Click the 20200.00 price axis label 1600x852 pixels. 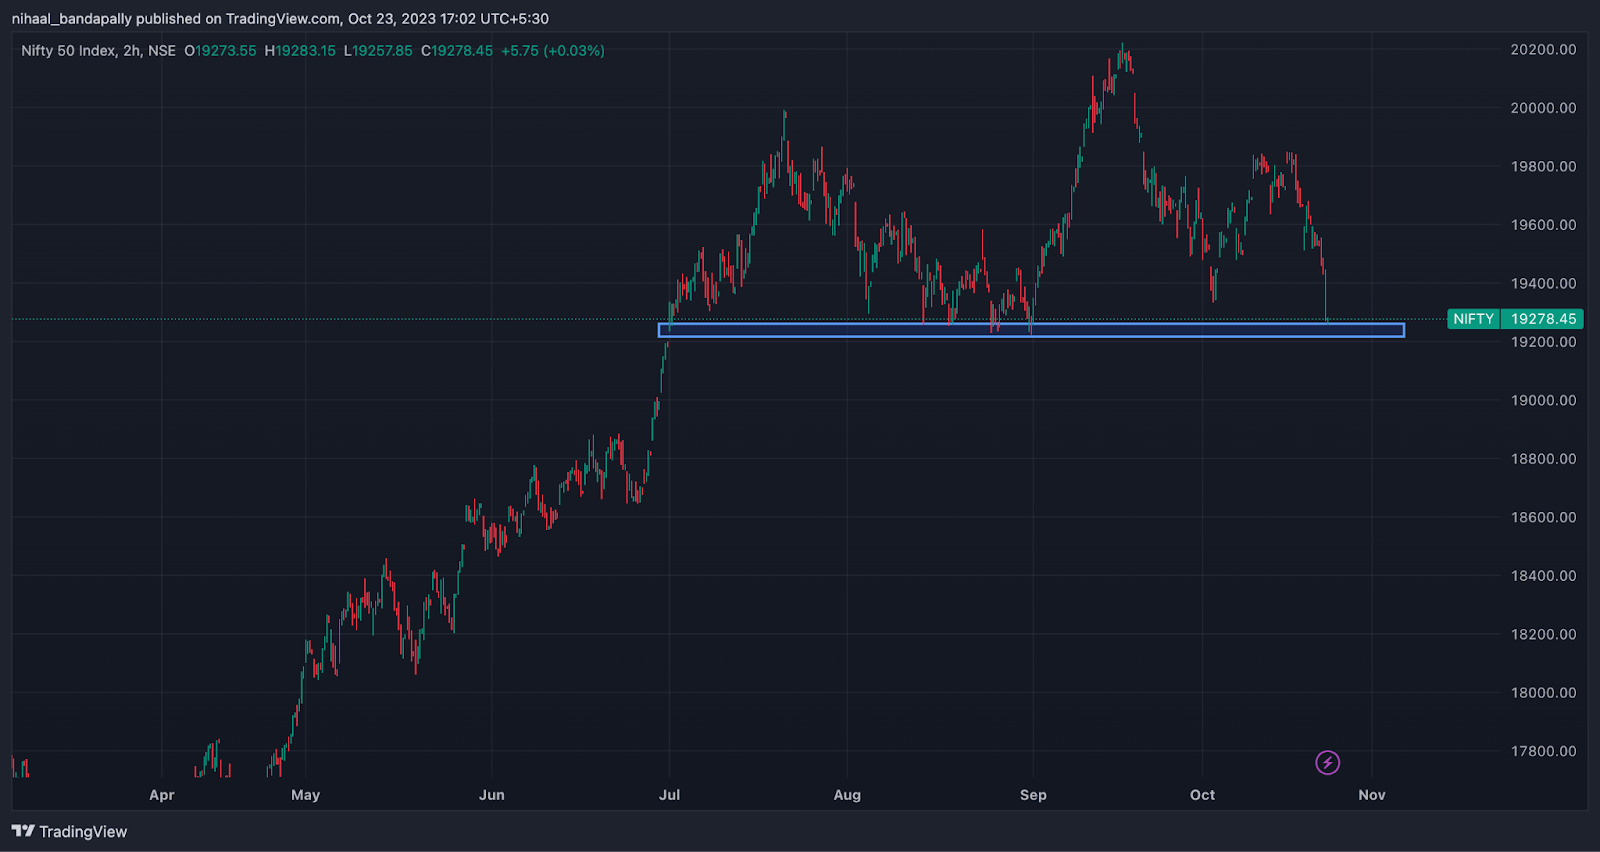[1543, 50]
